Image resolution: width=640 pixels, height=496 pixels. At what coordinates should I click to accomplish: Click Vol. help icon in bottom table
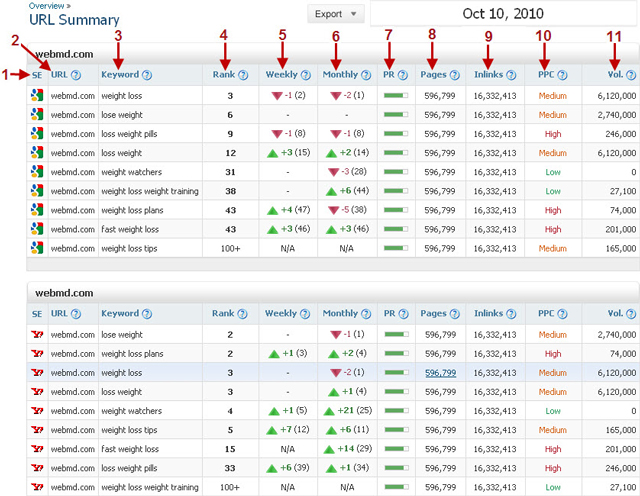click(633, 314)
